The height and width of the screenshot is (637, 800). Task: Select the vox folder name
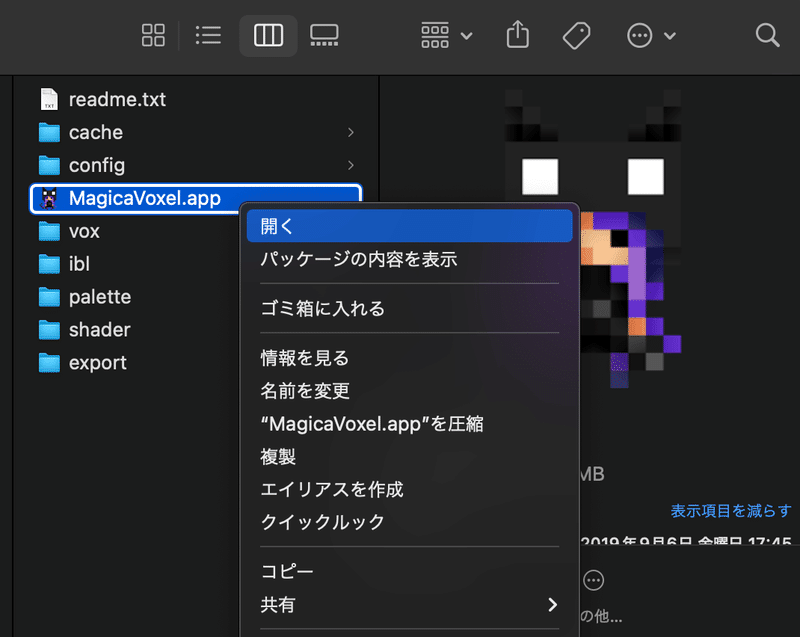pos(84,231)
